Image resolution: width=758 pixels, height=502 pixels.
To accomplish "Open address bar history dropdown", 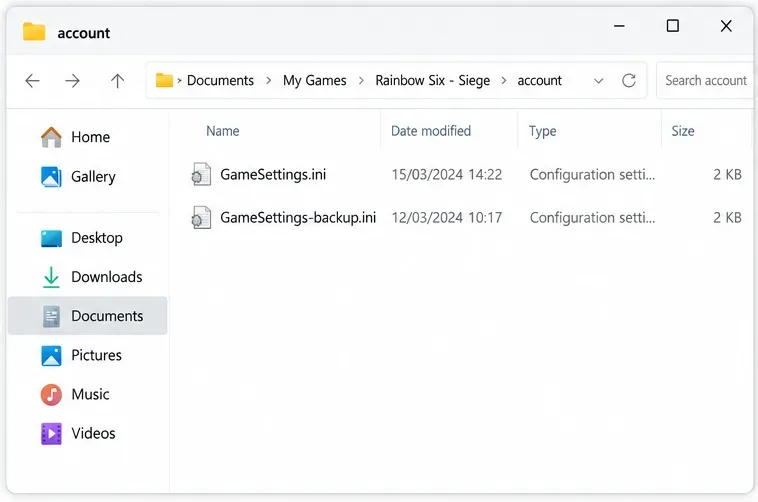I will coord(598,81).
